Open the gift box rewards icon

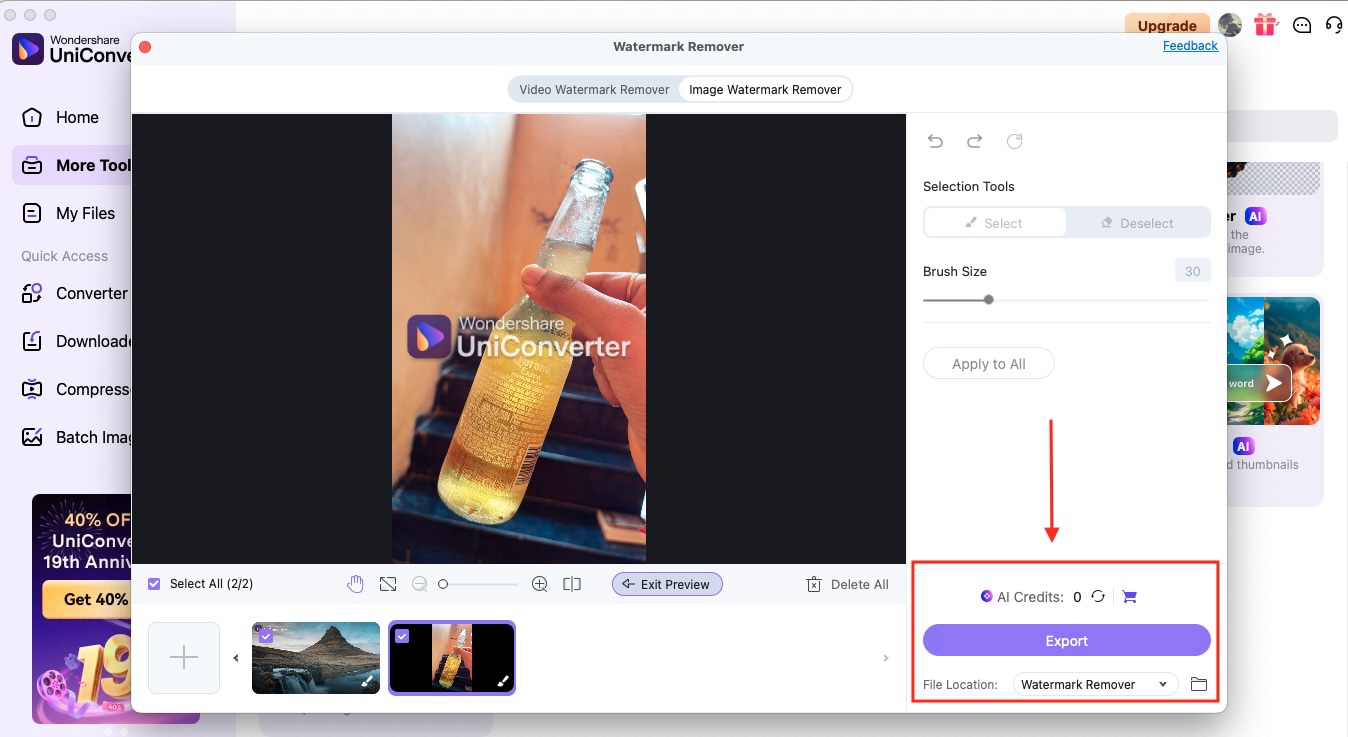1266,25
